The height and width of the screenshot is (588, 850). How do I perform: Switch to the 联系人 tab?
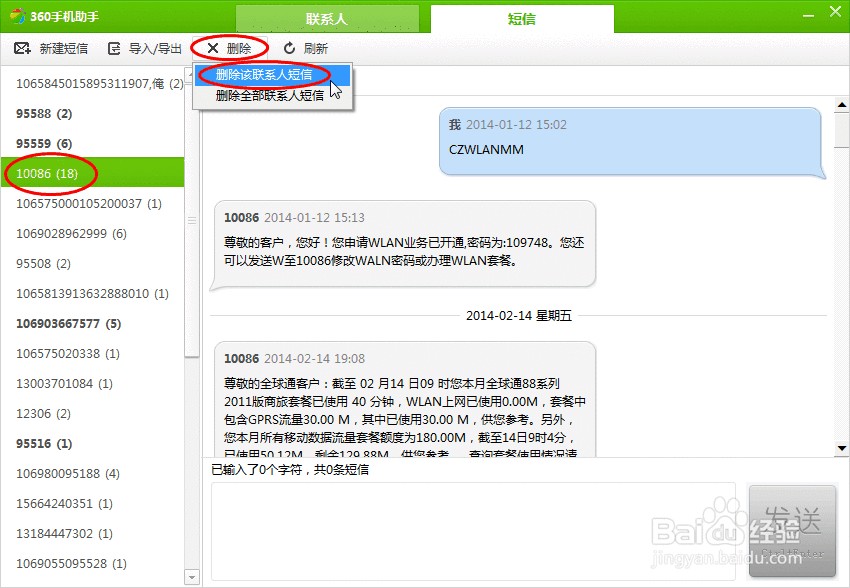coord(326,15)
